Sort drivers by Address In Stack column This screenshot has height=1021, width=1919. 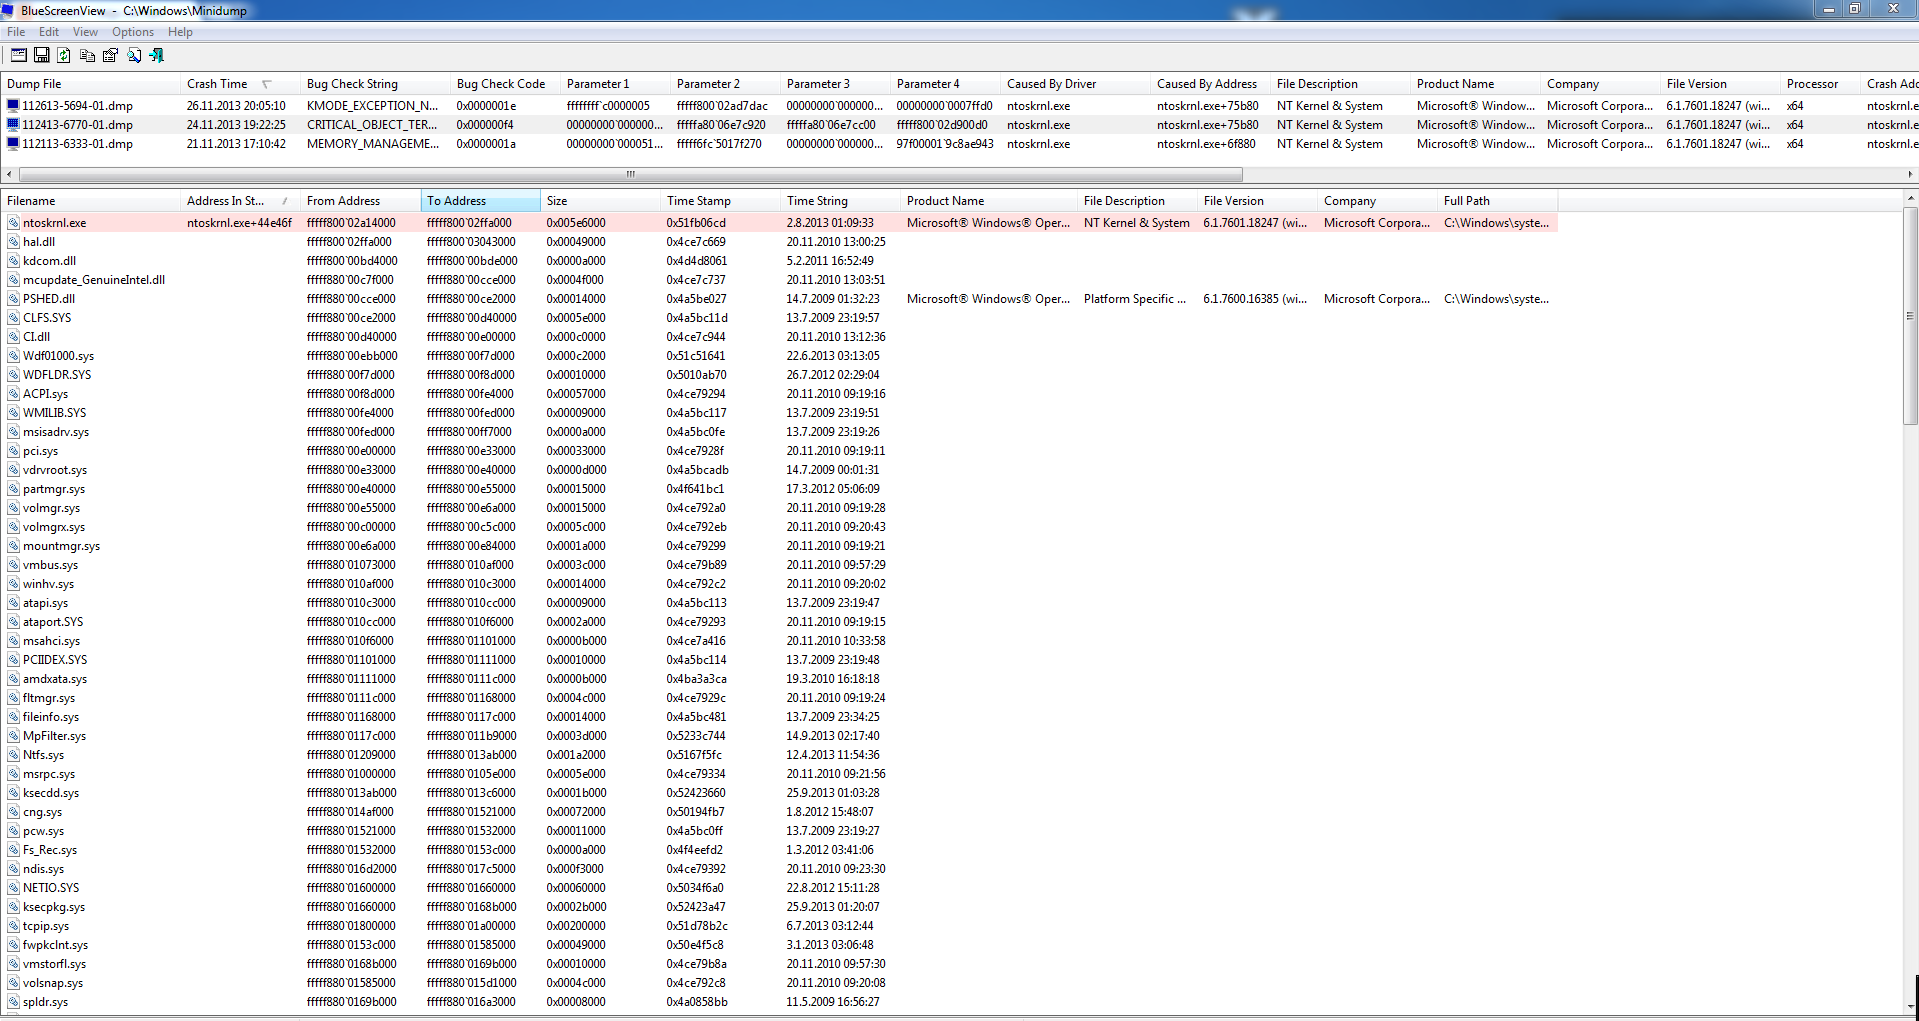225,201
